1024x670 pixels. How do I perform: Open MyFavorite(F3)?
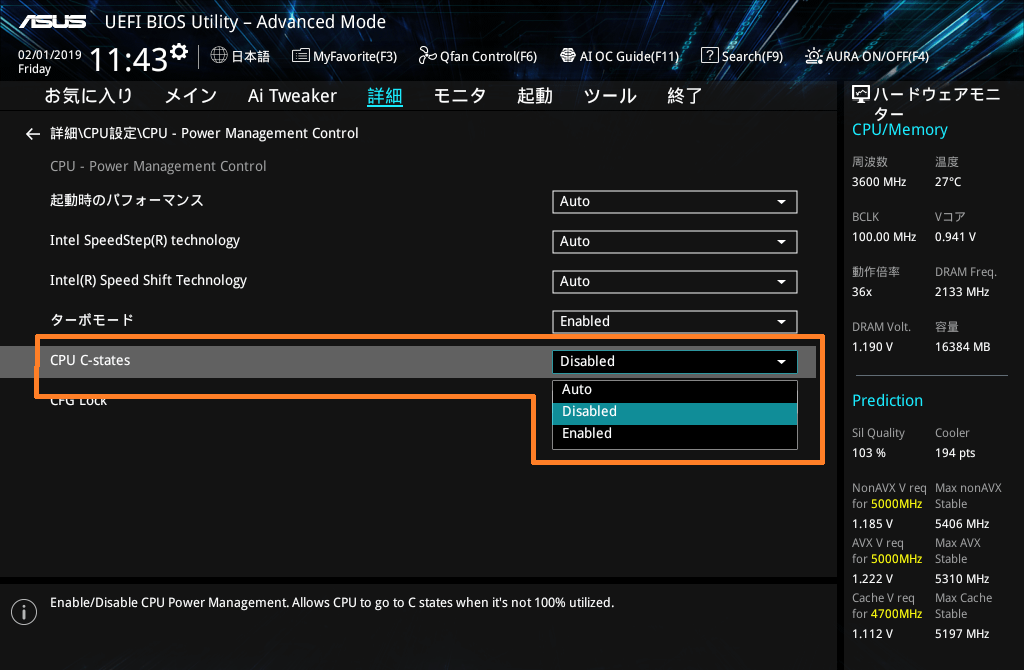(344, 56)
